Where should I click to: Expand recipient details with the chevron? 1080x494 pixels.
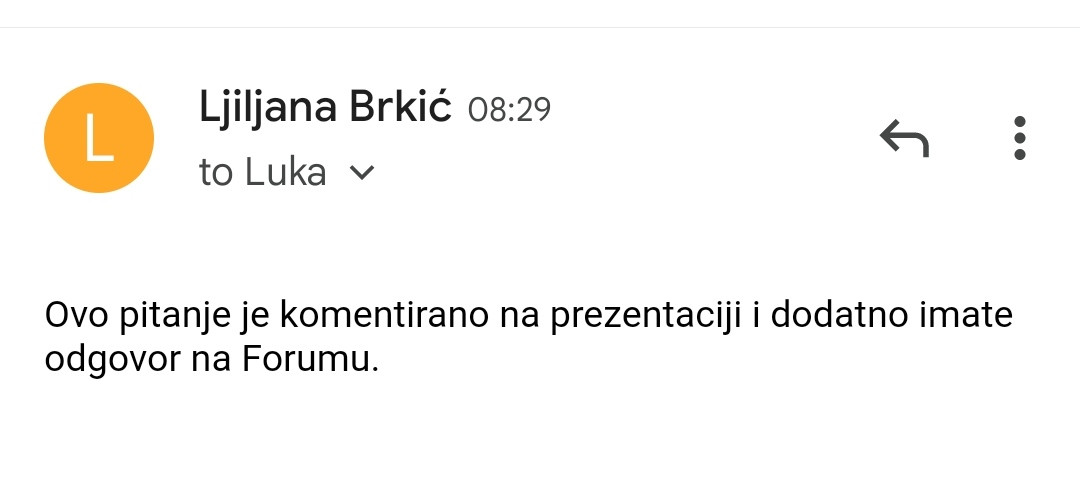pos(362,172)
